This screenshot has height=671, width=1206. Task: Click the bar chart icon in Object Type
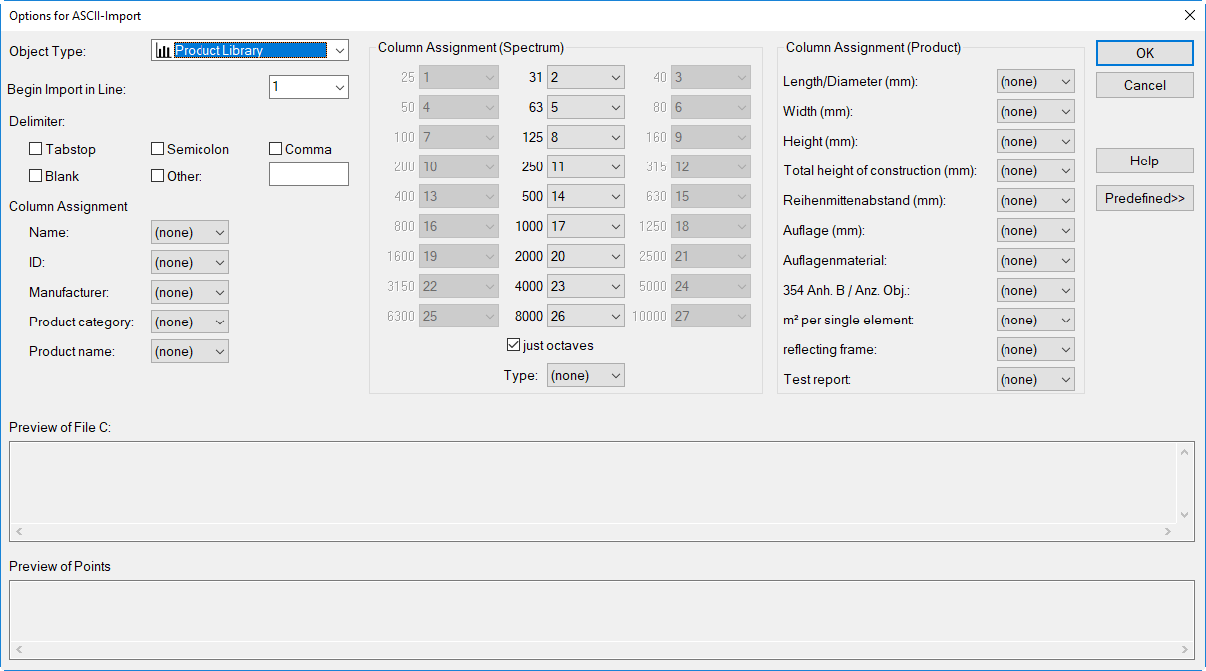(x=164, y=50)
